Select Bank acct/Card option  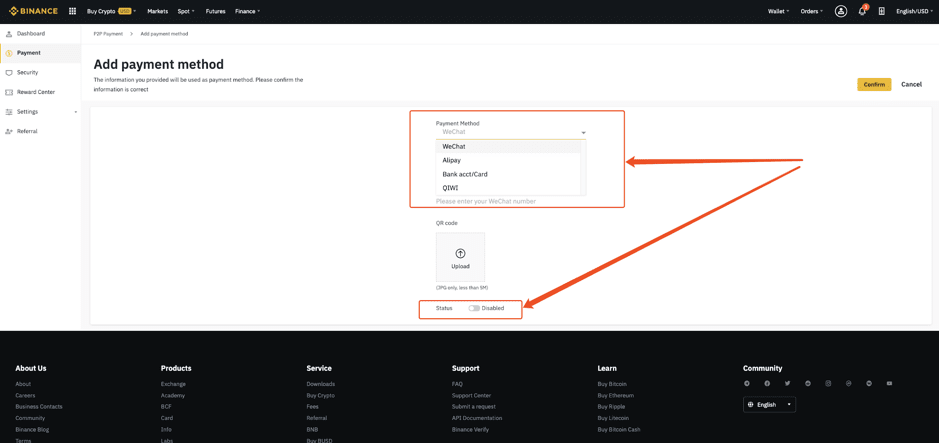pyautogui.click(x=508, y=174)
